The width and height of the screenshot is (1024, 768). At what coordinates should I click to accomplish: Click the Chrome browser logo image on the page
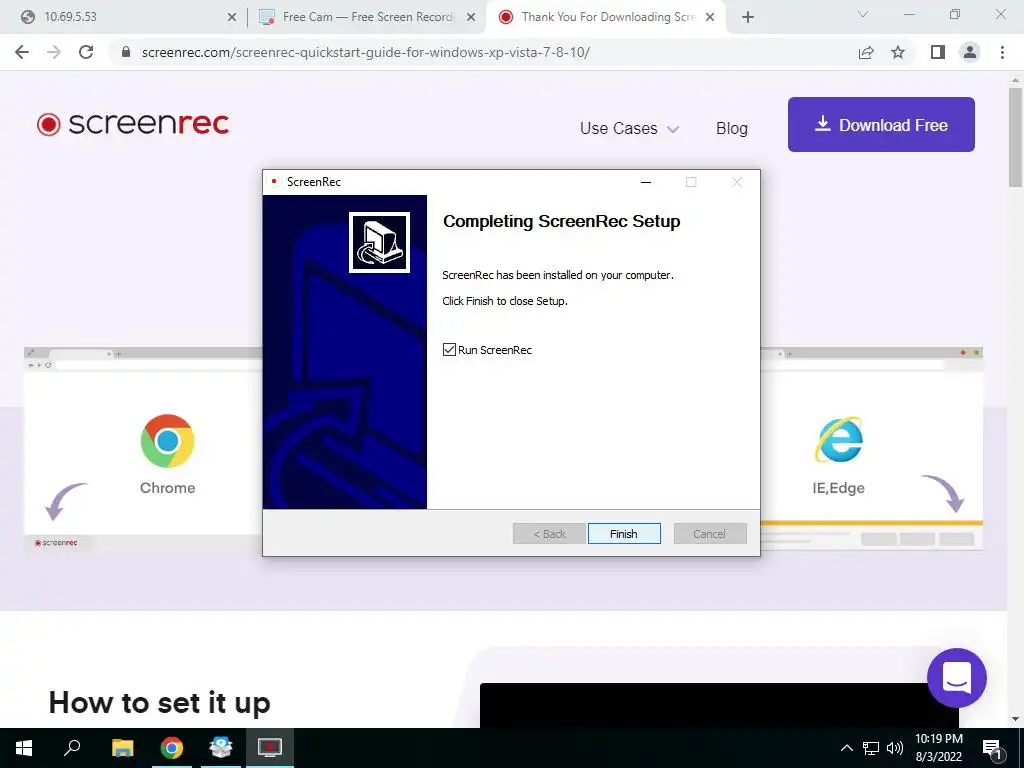pyautogui.click(x=167, y=441)
